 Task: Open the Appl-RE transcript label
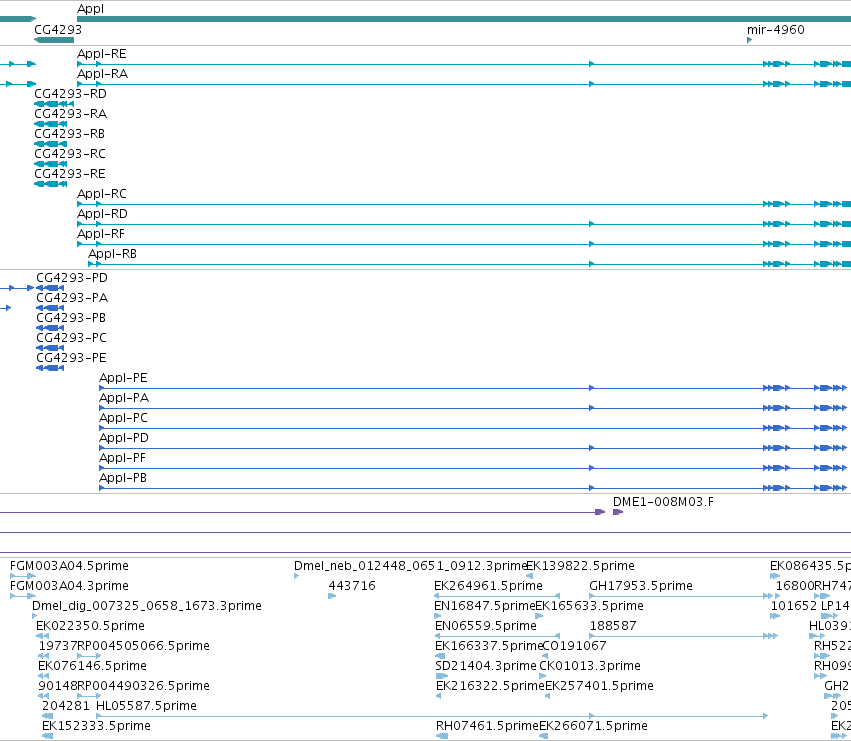coord(101,54)
